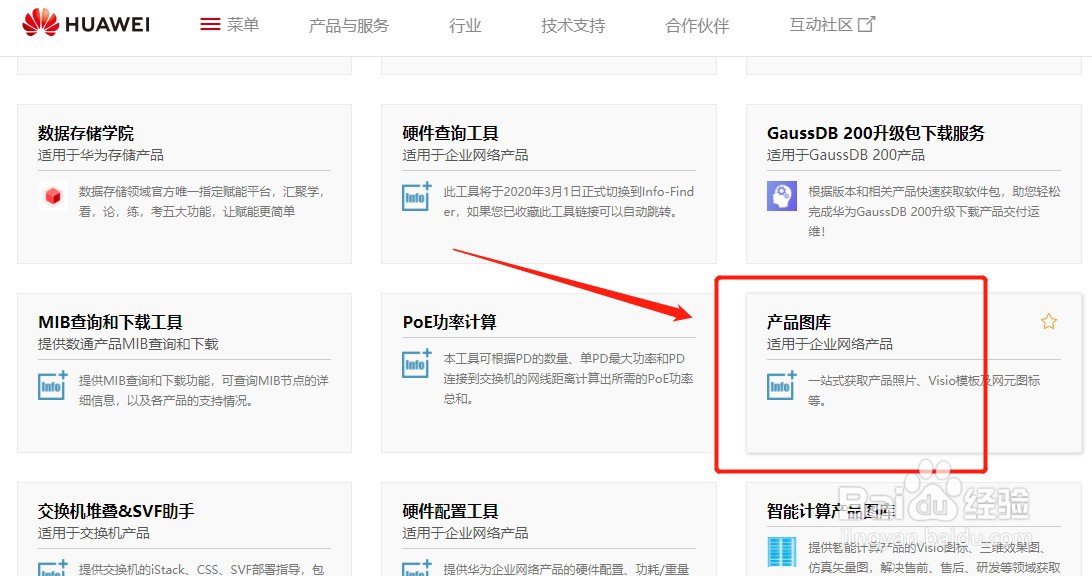Viewport: 1092px width, 576px height.
Task: Open the MIB查询和下载工具 card title
Action: 110,322
